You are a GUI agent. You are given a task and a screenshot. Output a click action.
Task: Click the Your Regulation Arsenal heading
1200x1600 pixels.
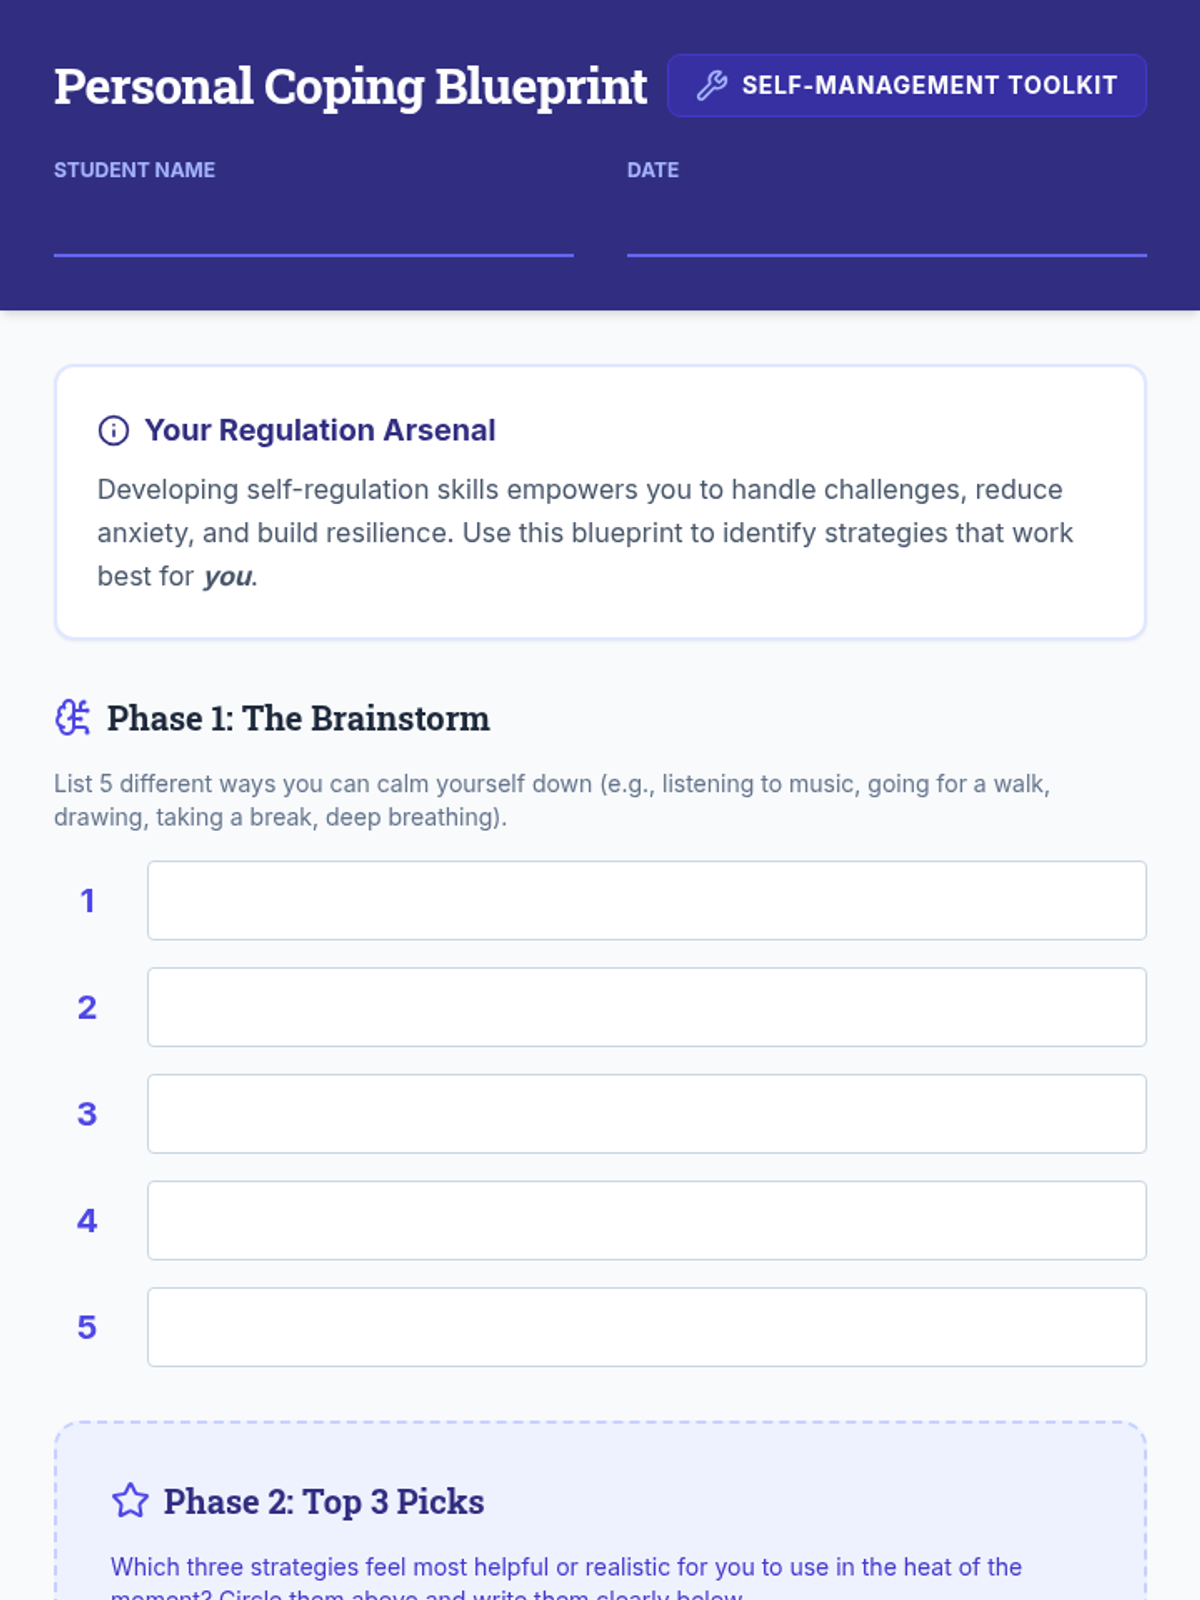320,430
